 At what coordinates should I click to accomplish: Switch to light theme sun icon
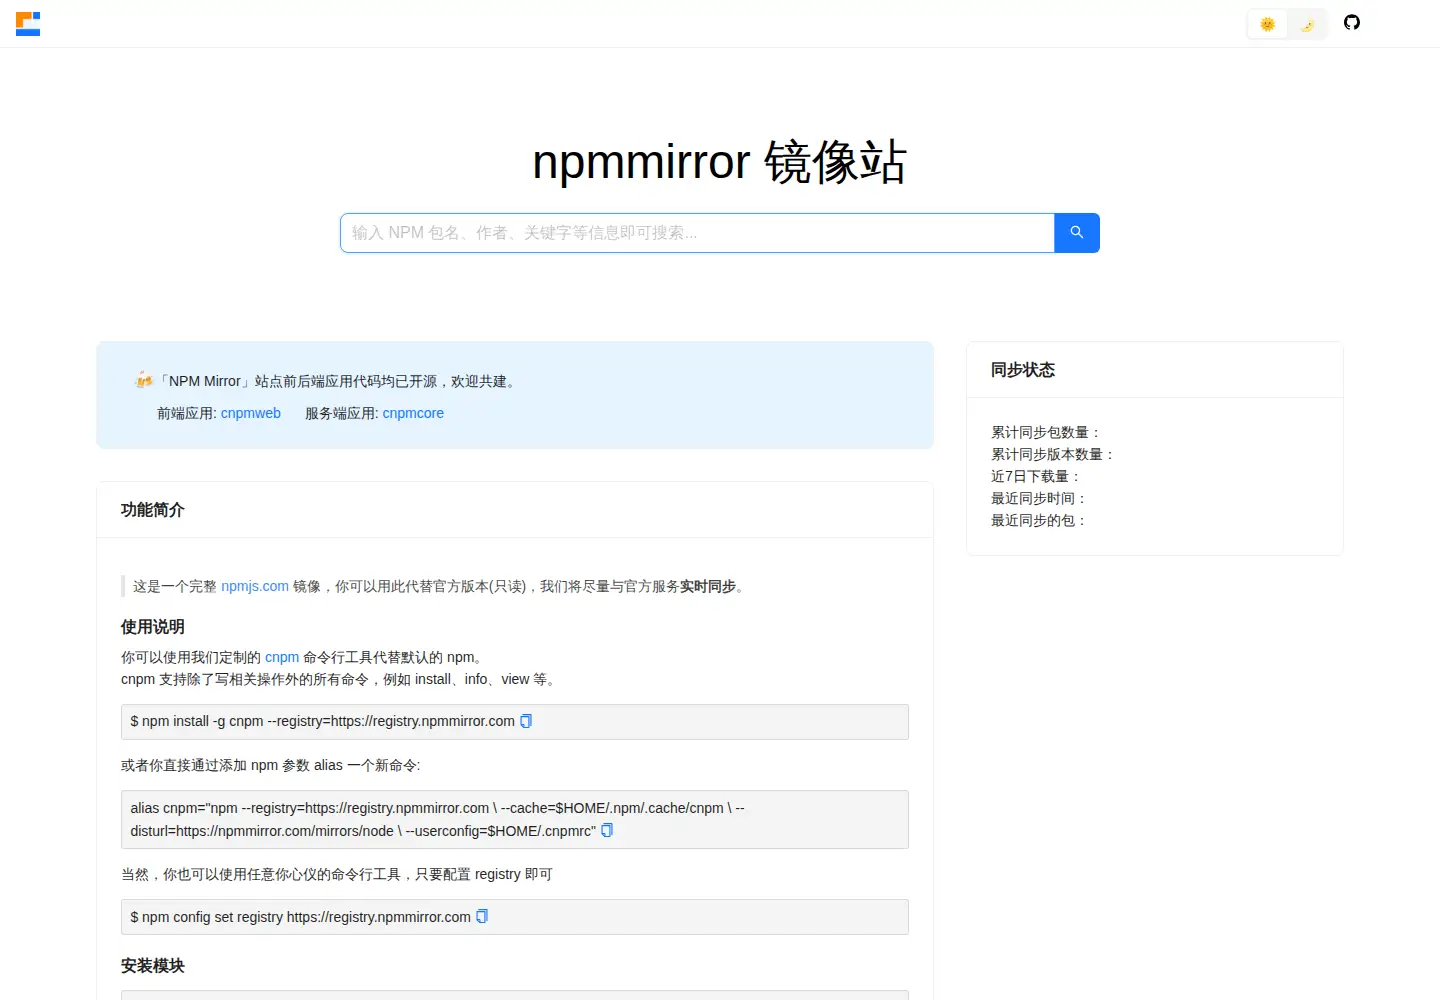1267,24
